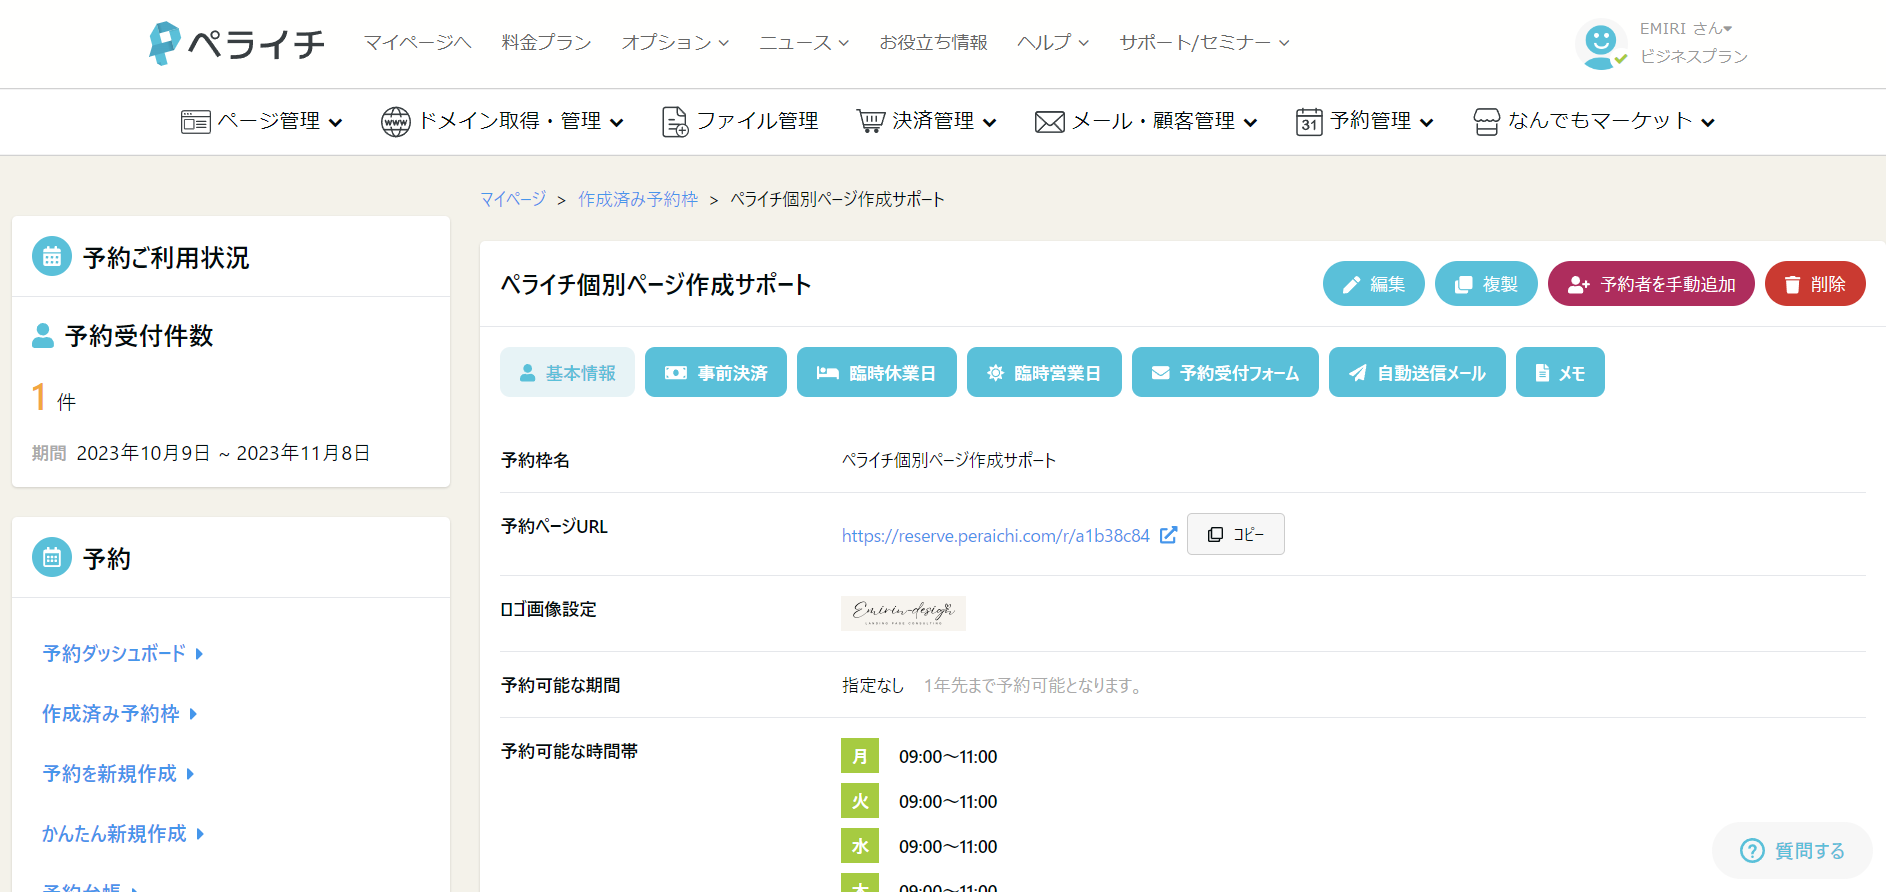Click the なんでもマーケット store icon
Image resolution: width=1886 pixels, height=892 pixels.
[x=1487, y=122]
